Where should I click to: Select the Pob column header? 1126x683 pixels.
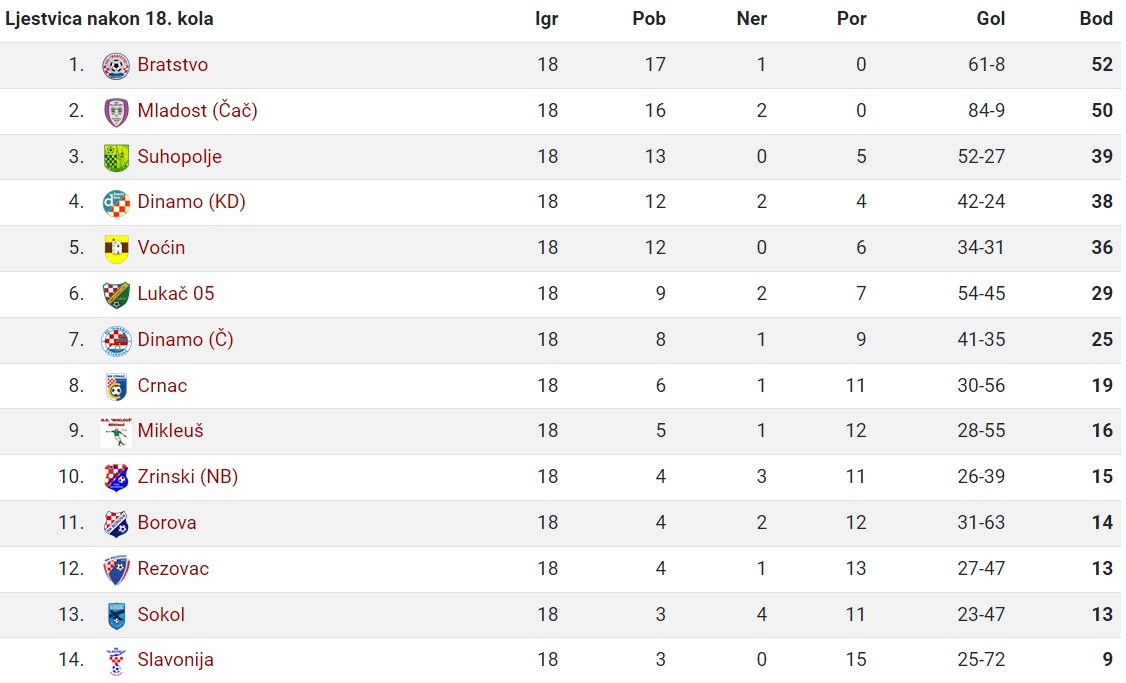pyautogui.click(x=648, y=19)
